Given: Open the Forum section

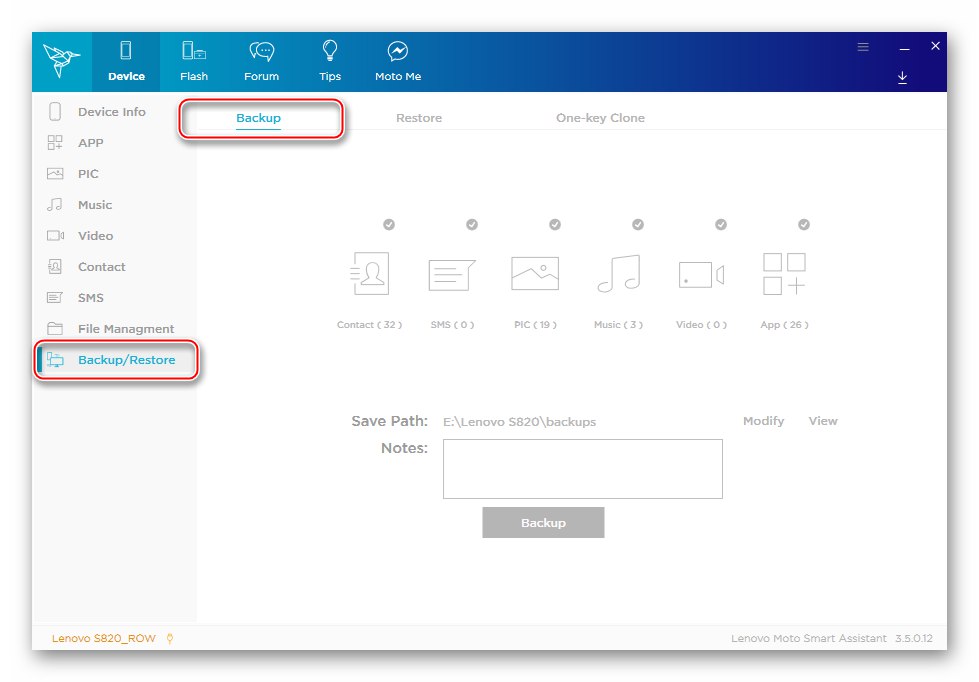Looking at the screenshot, I should [262, 62].
